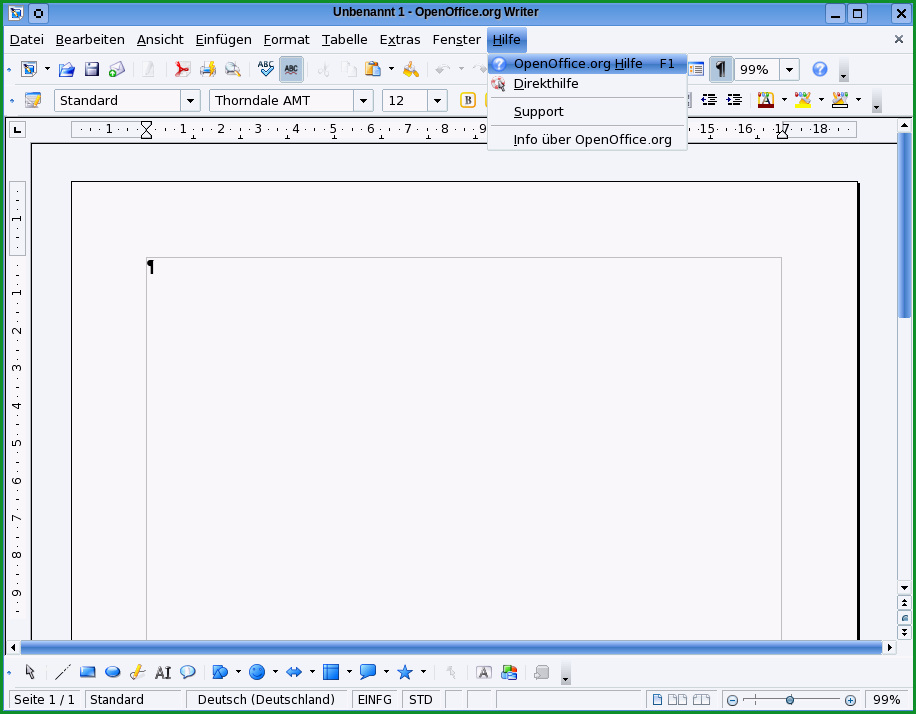Toggle AutoSpellcheck button
Screen dimensions: 916x714
pos(291,70)
